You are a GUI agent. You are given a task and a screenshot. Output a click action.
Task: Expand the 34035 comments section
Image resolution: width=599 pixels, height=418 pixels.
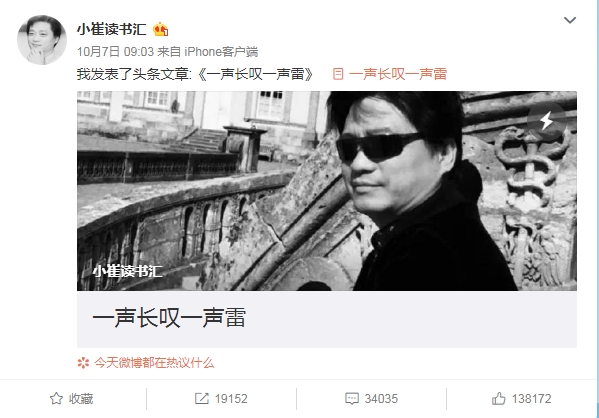pyautogui.click(x=371, y=399)
